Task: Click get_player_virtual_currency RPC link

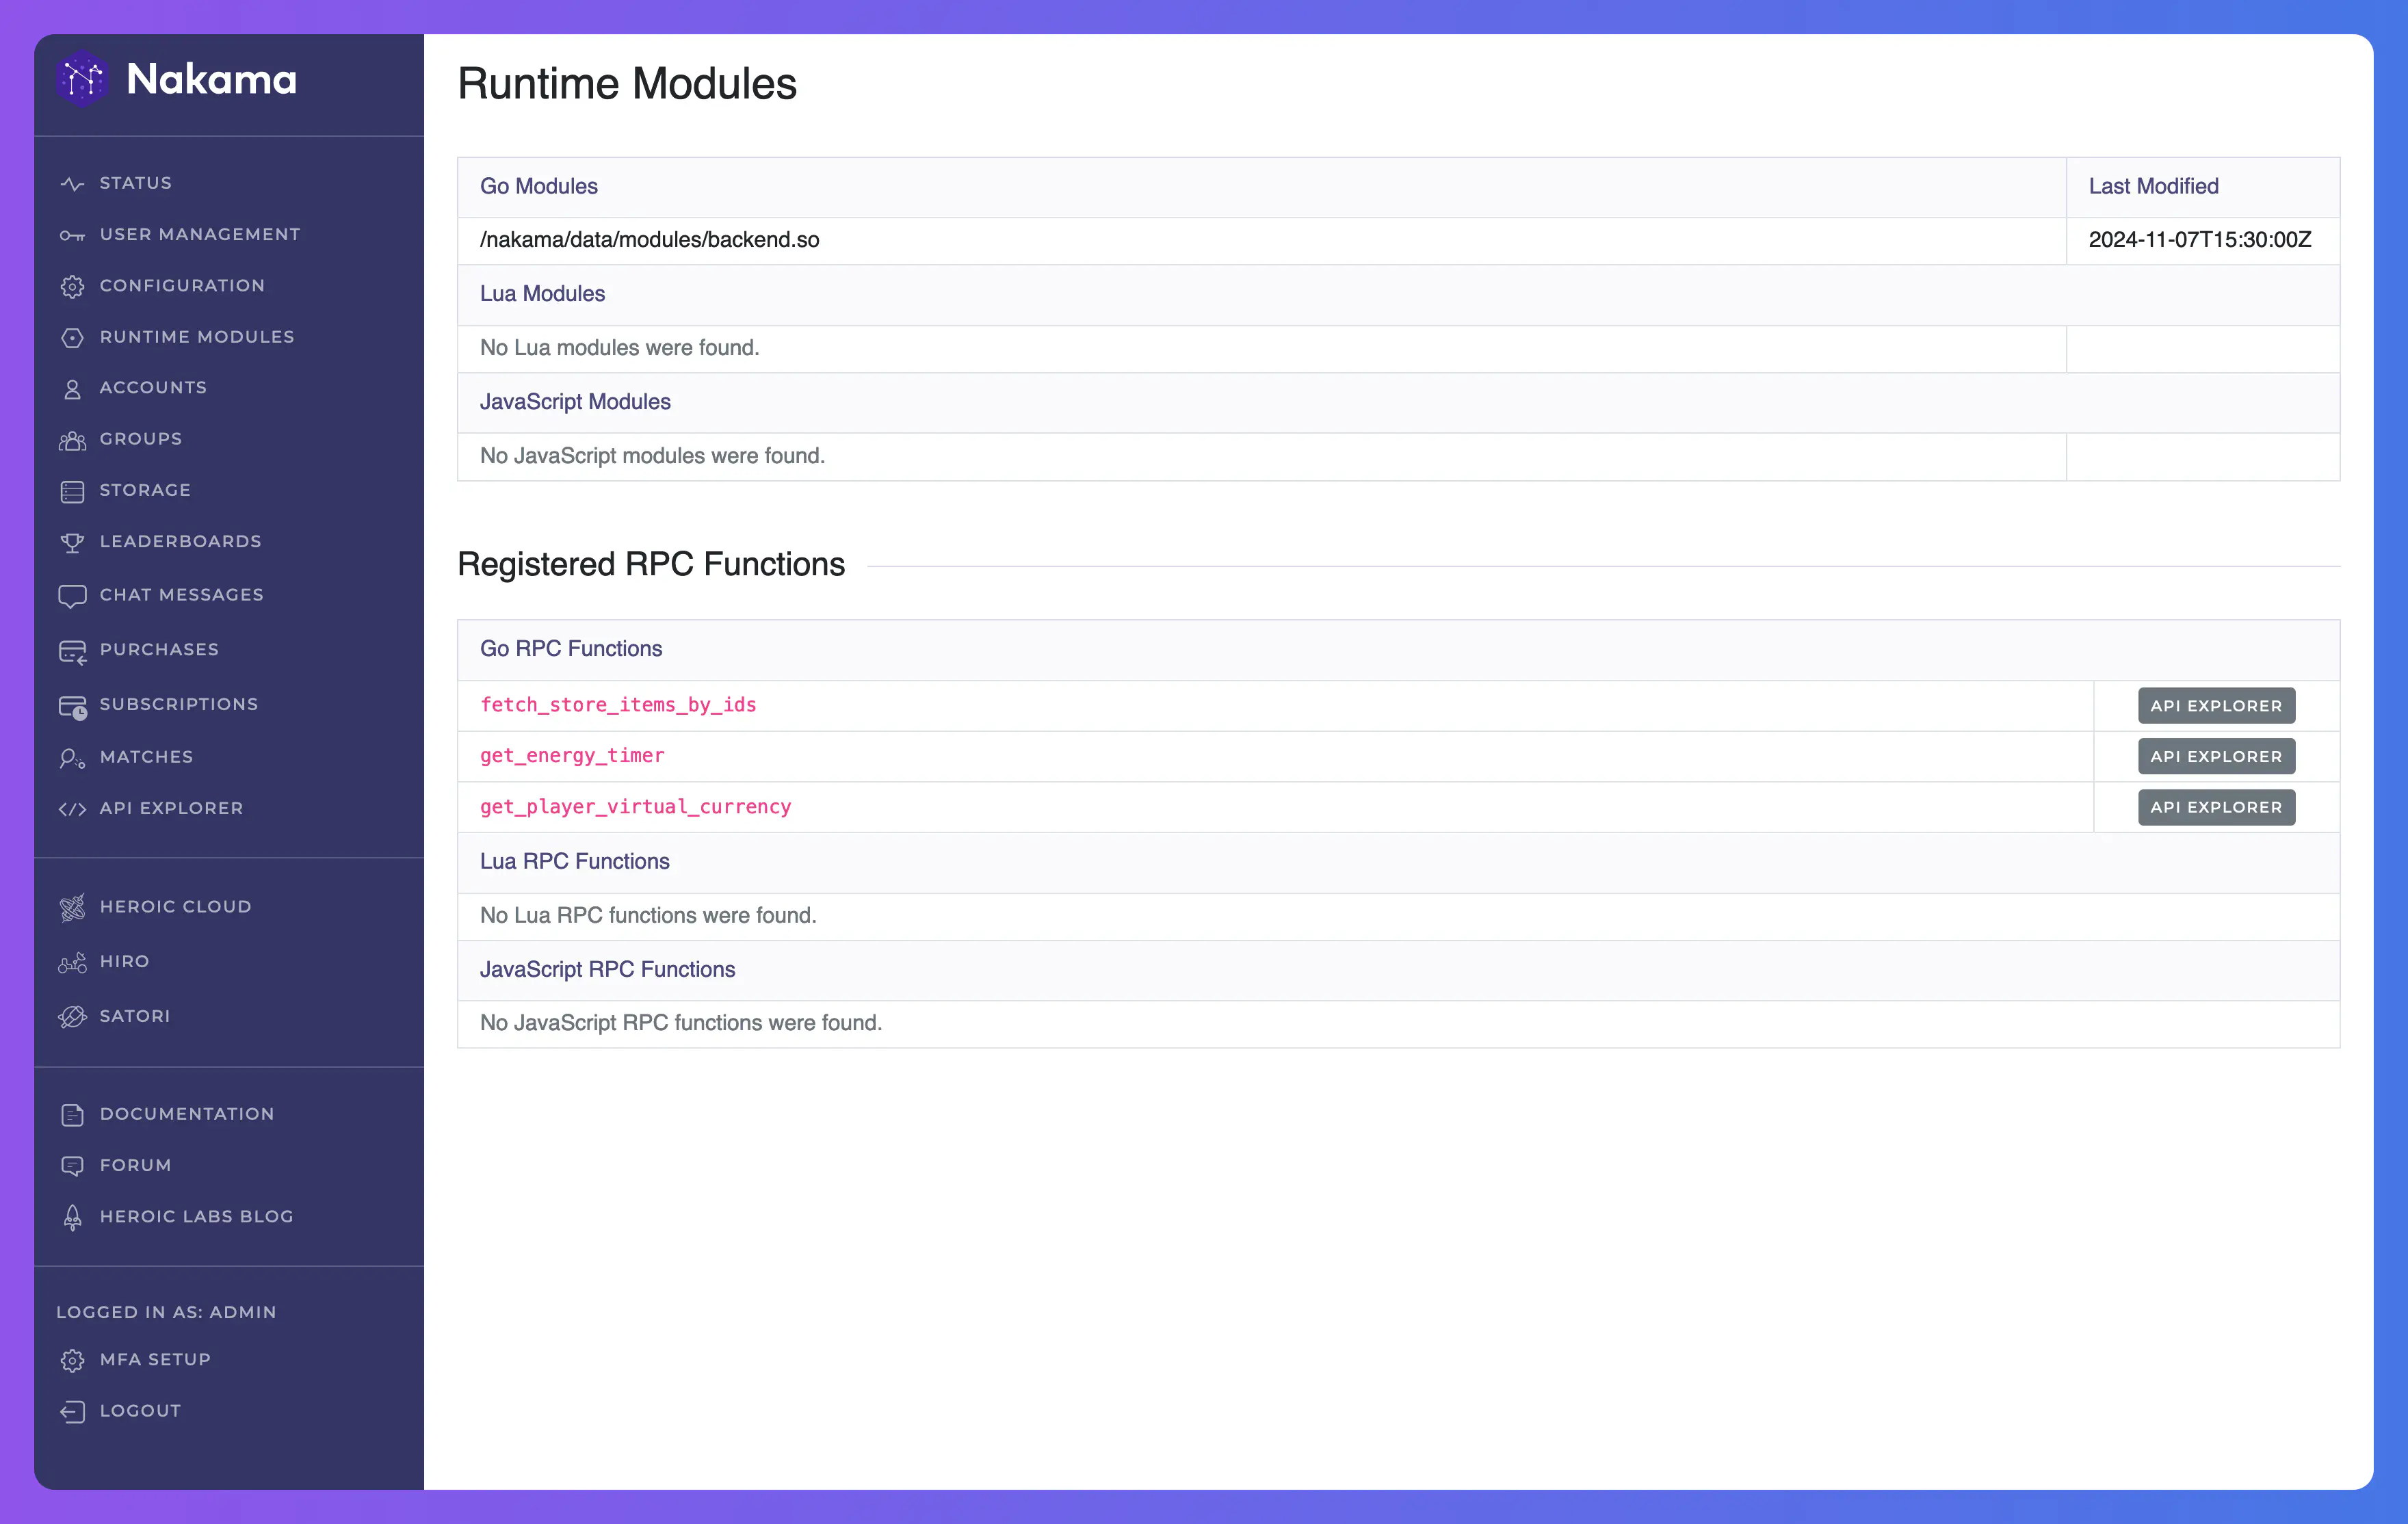Action: pos(636,806)
